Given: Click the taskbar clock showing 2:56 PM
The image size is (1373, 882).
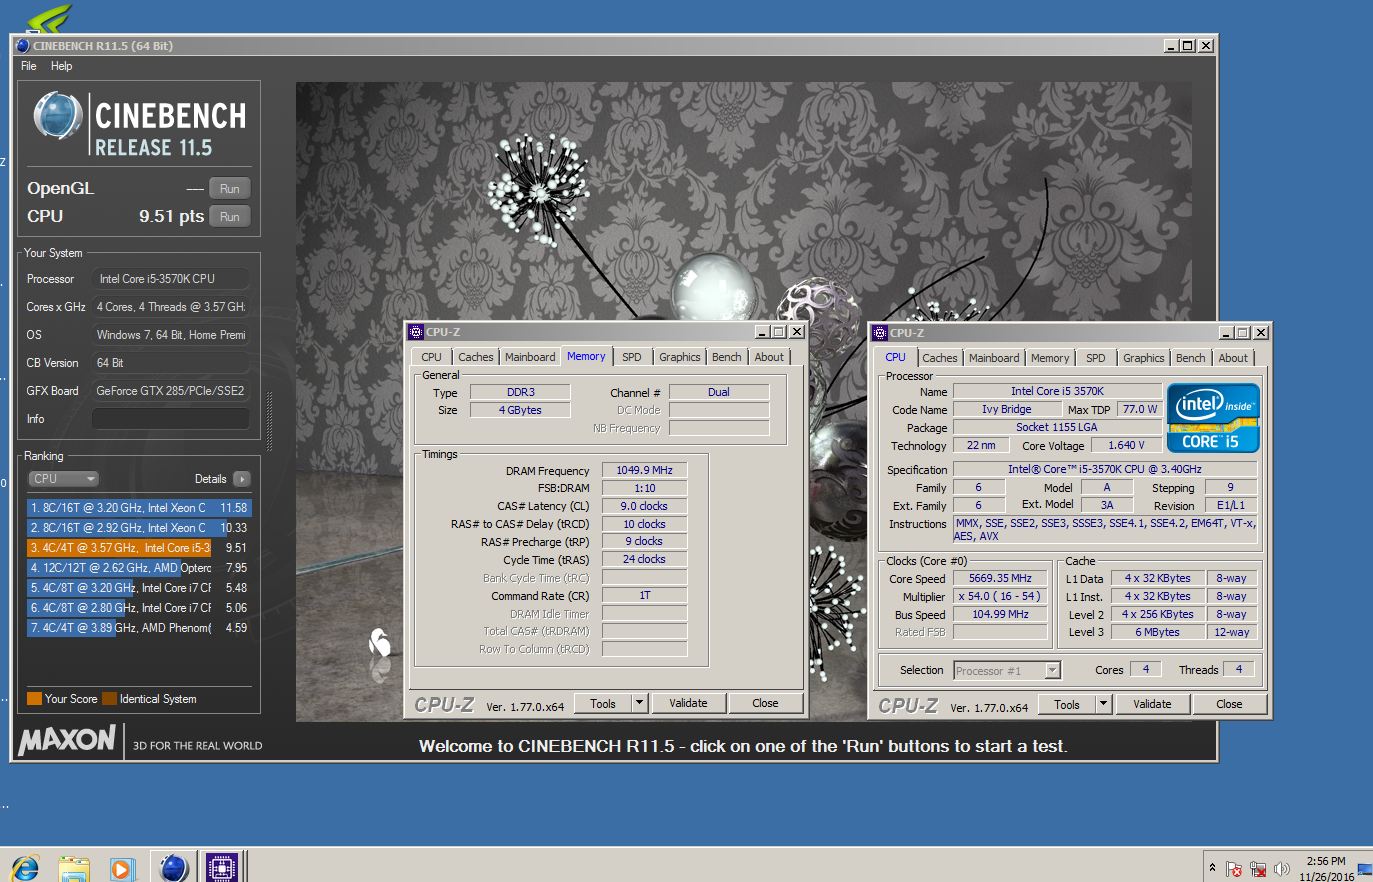Looking at the screenshot, I should (1326, 868).
